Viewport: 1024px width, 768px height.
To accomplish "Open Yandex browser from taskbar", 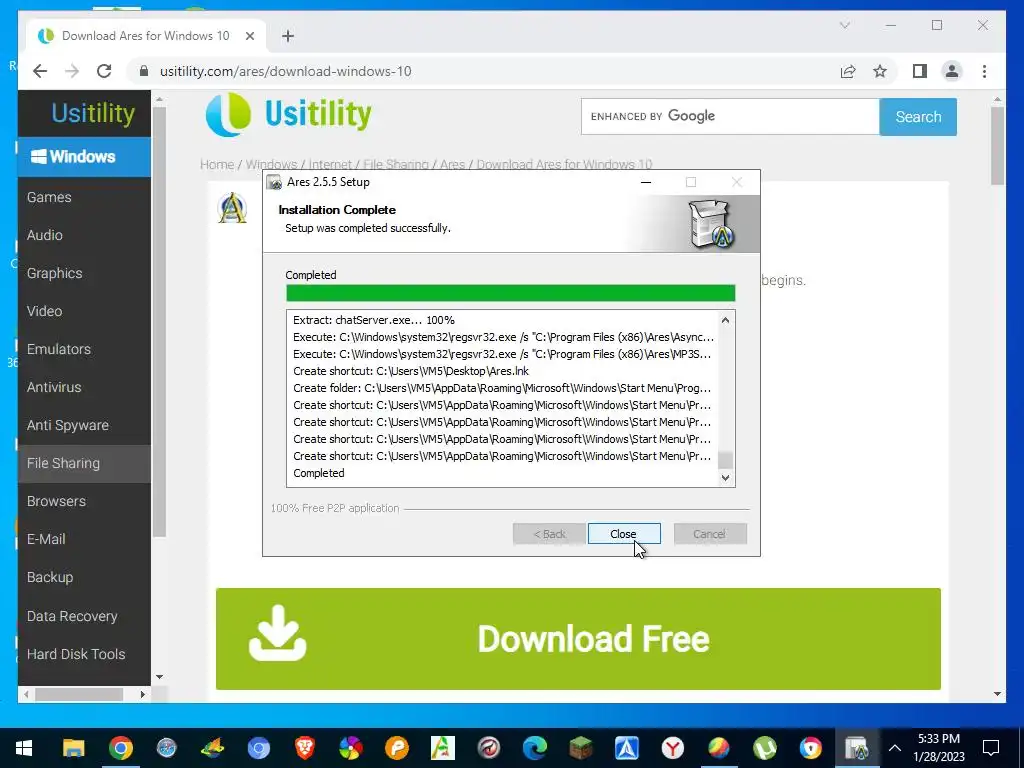I will (x=672, y=748).
